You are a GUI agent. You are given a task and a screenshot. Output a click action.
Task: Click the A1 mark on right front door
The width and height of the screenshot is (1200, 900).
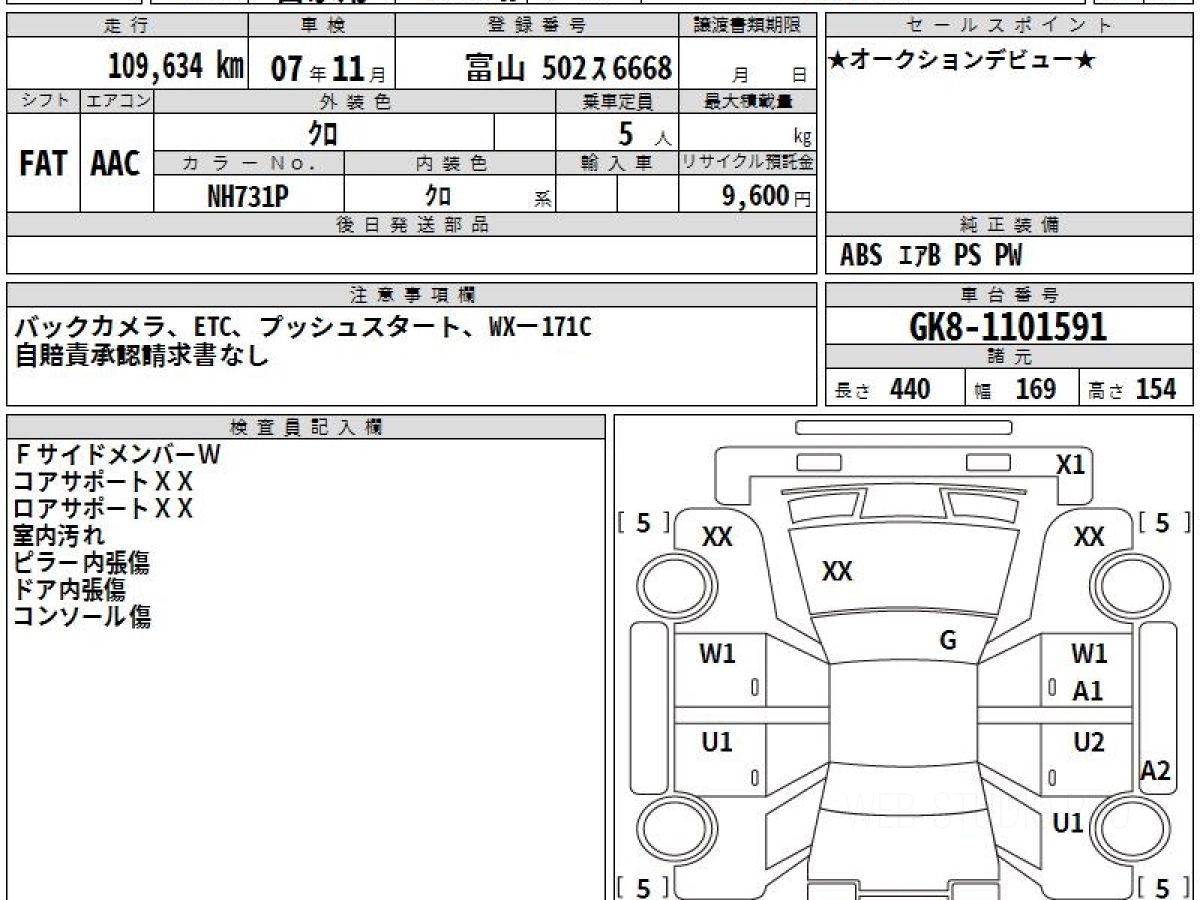click(x=1088, y=690)
